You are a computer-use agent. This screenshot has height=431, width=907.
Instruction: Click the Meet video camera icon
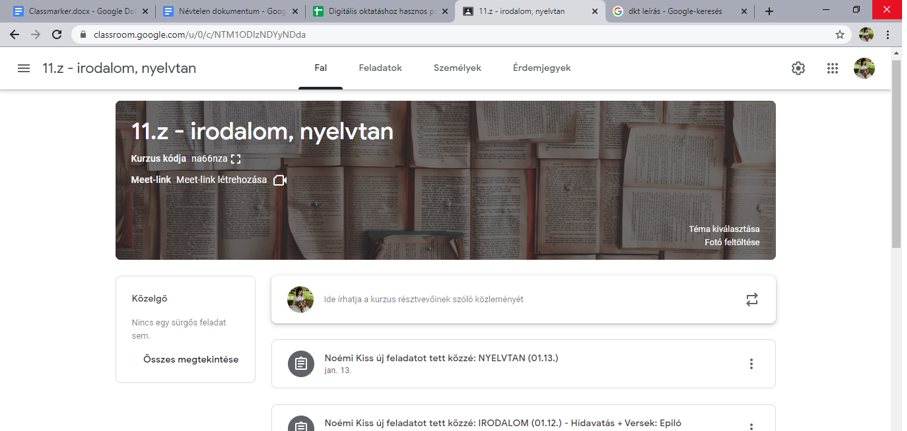tap(280, 180)
